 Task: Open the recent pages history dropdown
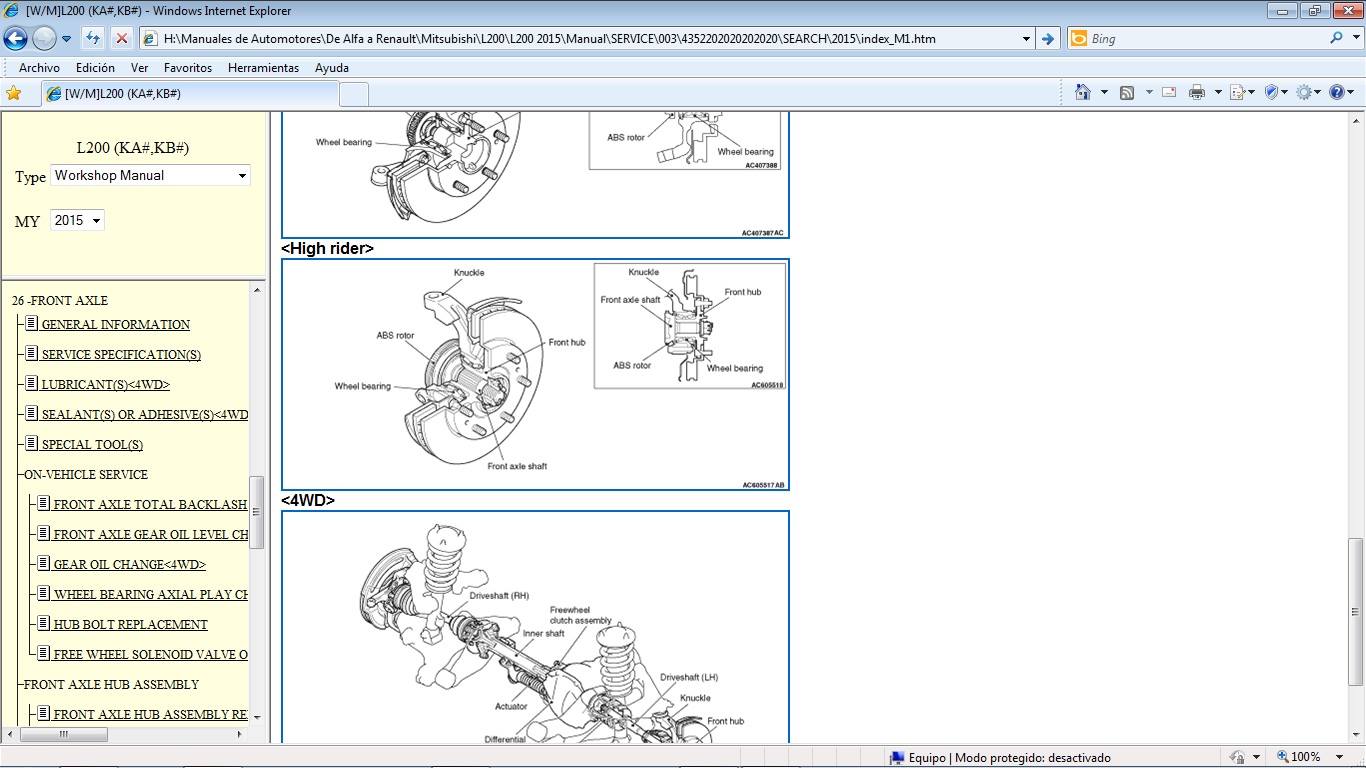point(66,39)
